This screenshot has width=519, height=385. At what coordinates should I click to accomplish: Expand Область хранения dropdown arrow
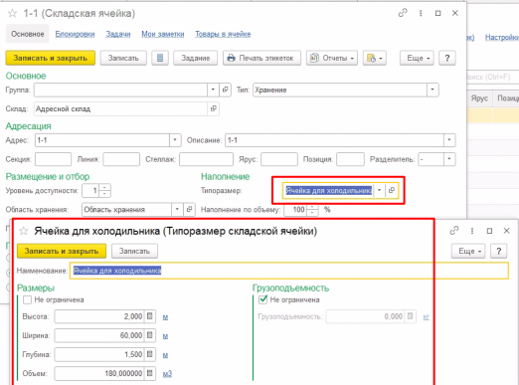tap(177, 209)
